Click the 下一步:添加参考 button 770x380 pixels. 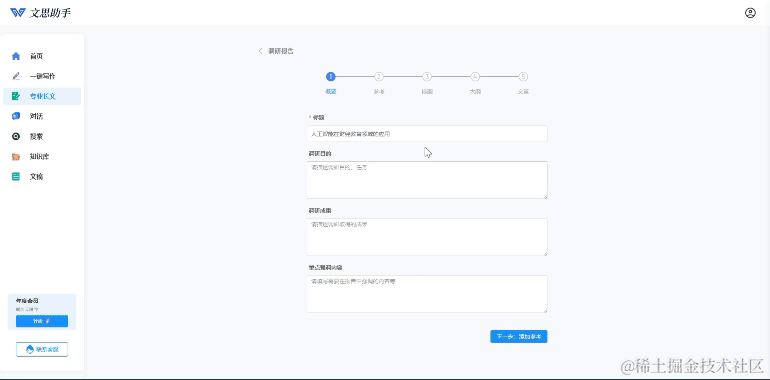coord(519,336)
